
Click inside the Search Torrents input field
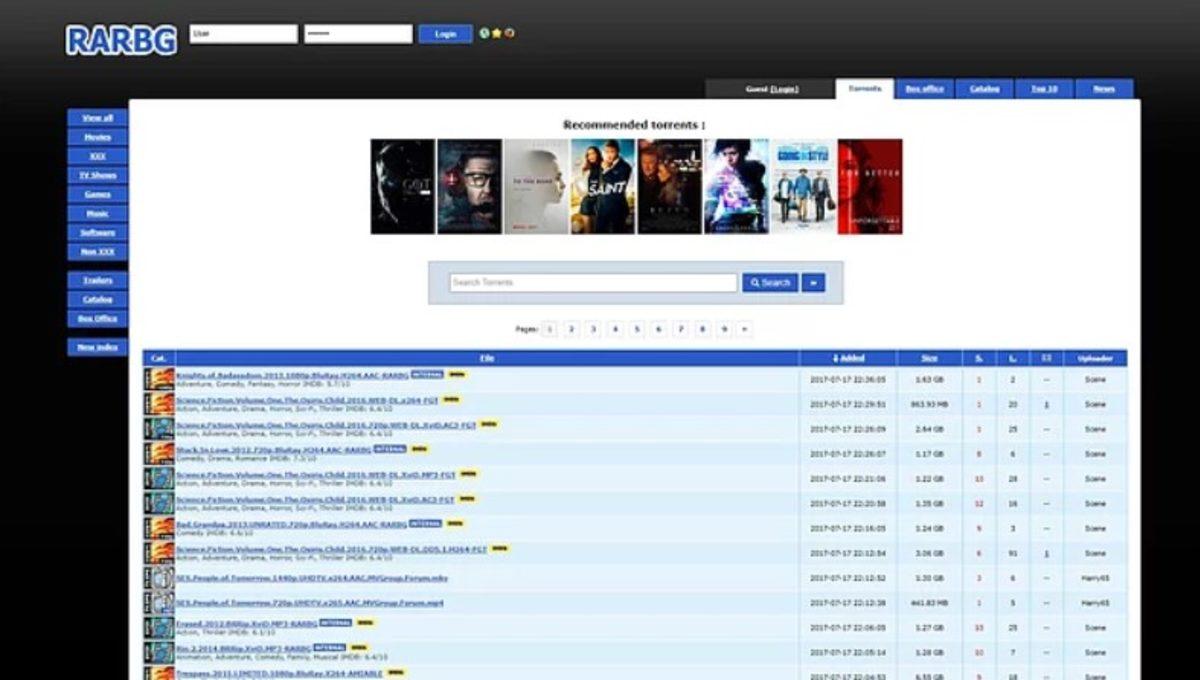[590, 282]
